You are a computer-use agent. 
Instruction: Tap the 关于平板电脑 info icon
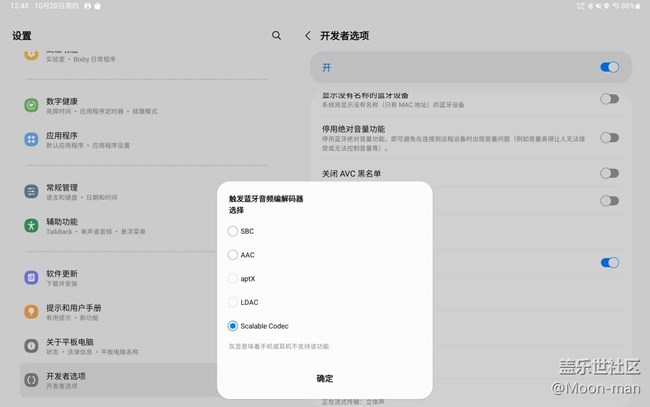31,346
